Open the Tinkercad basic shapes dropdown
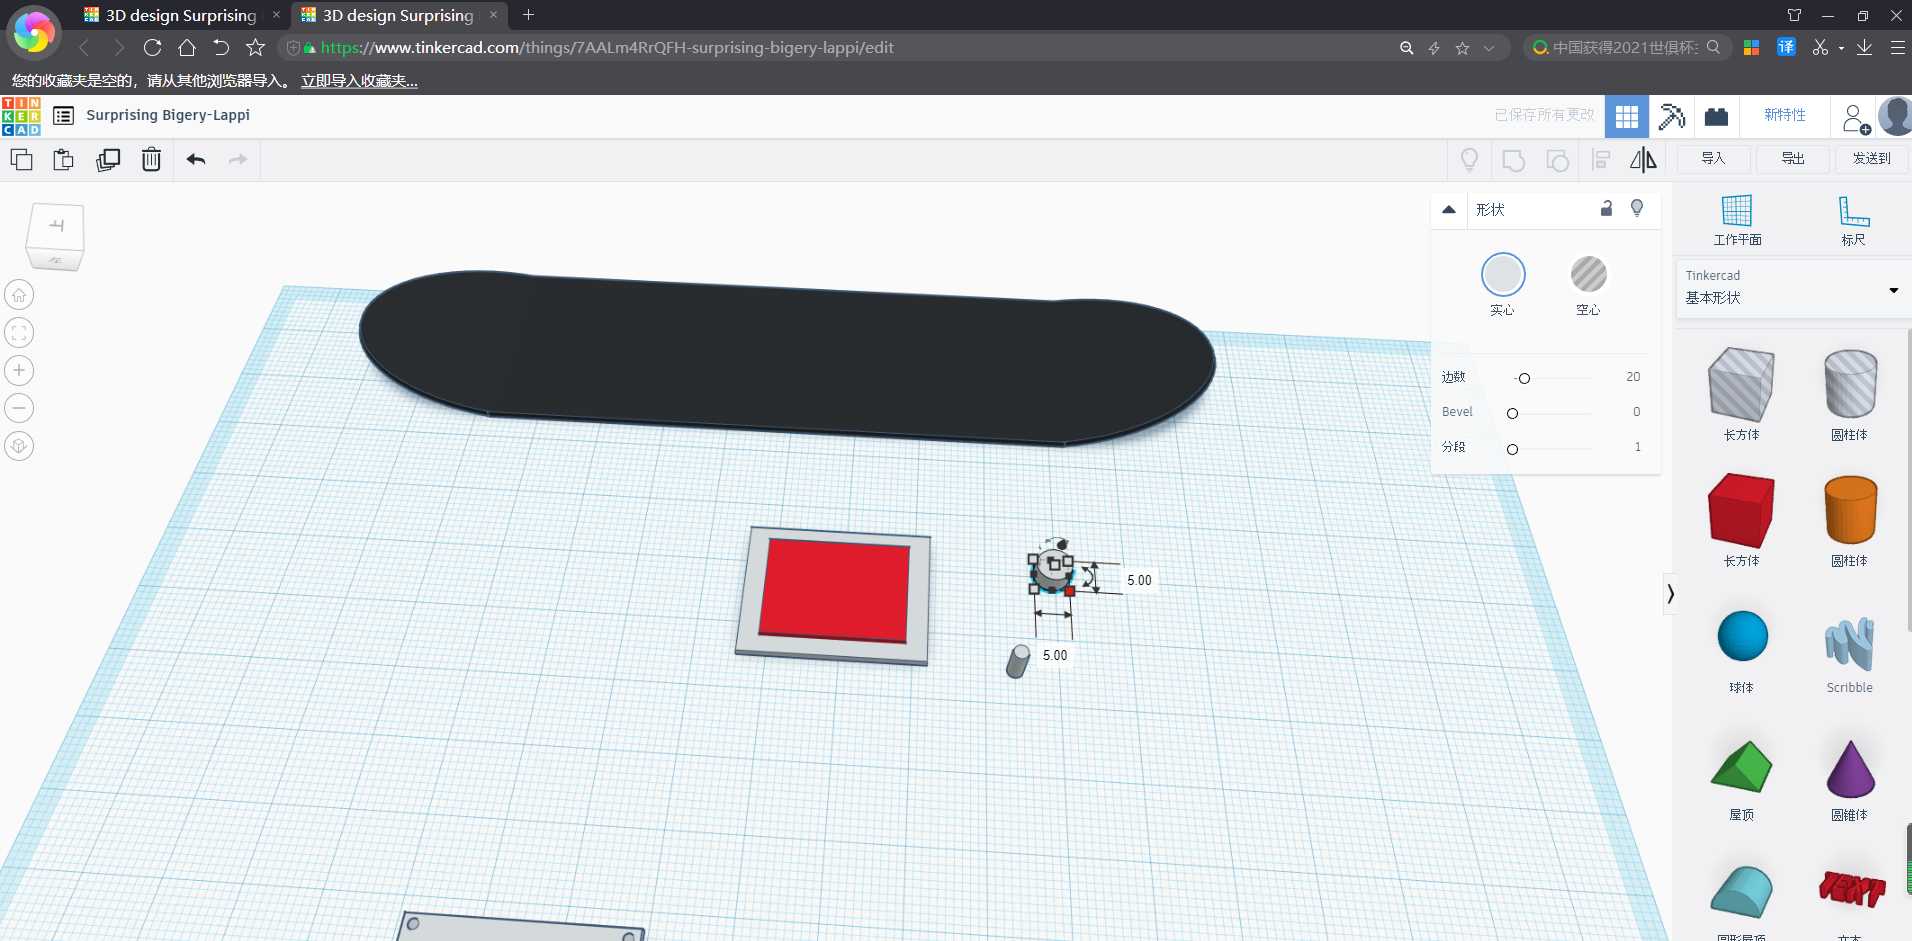Viewport: 1912px width, 941px height. tap(1793, 288)
